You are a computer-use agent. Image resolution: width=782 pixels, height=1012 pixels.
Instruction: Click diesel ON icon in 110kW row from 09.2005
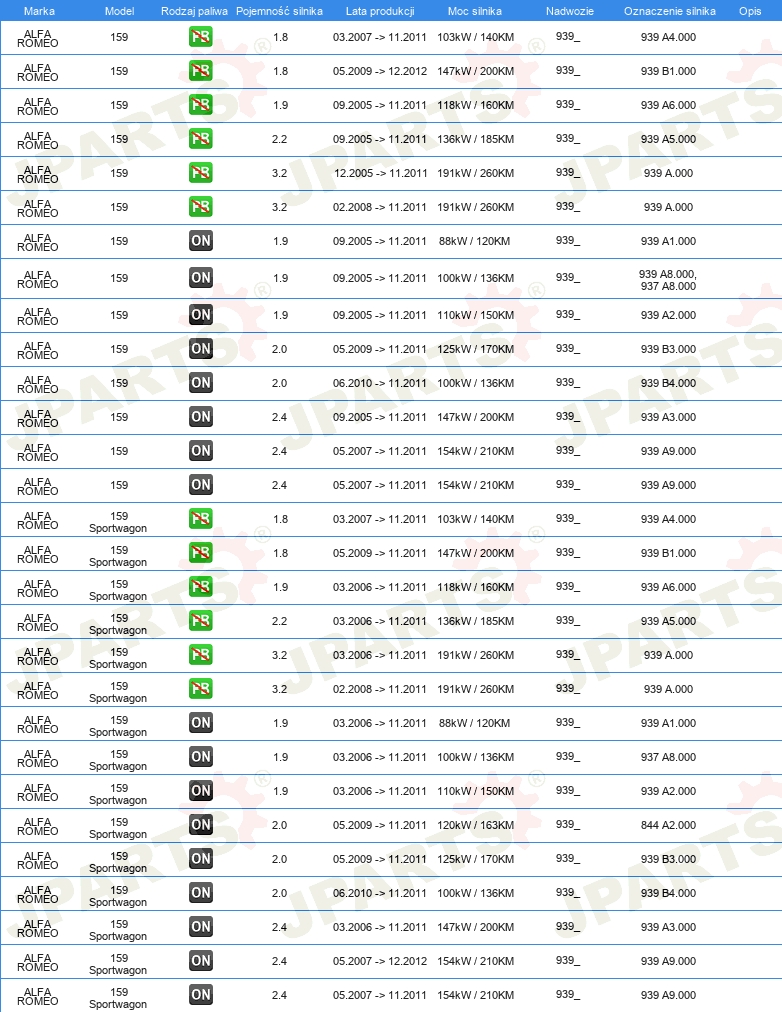[x=201, y=315]
